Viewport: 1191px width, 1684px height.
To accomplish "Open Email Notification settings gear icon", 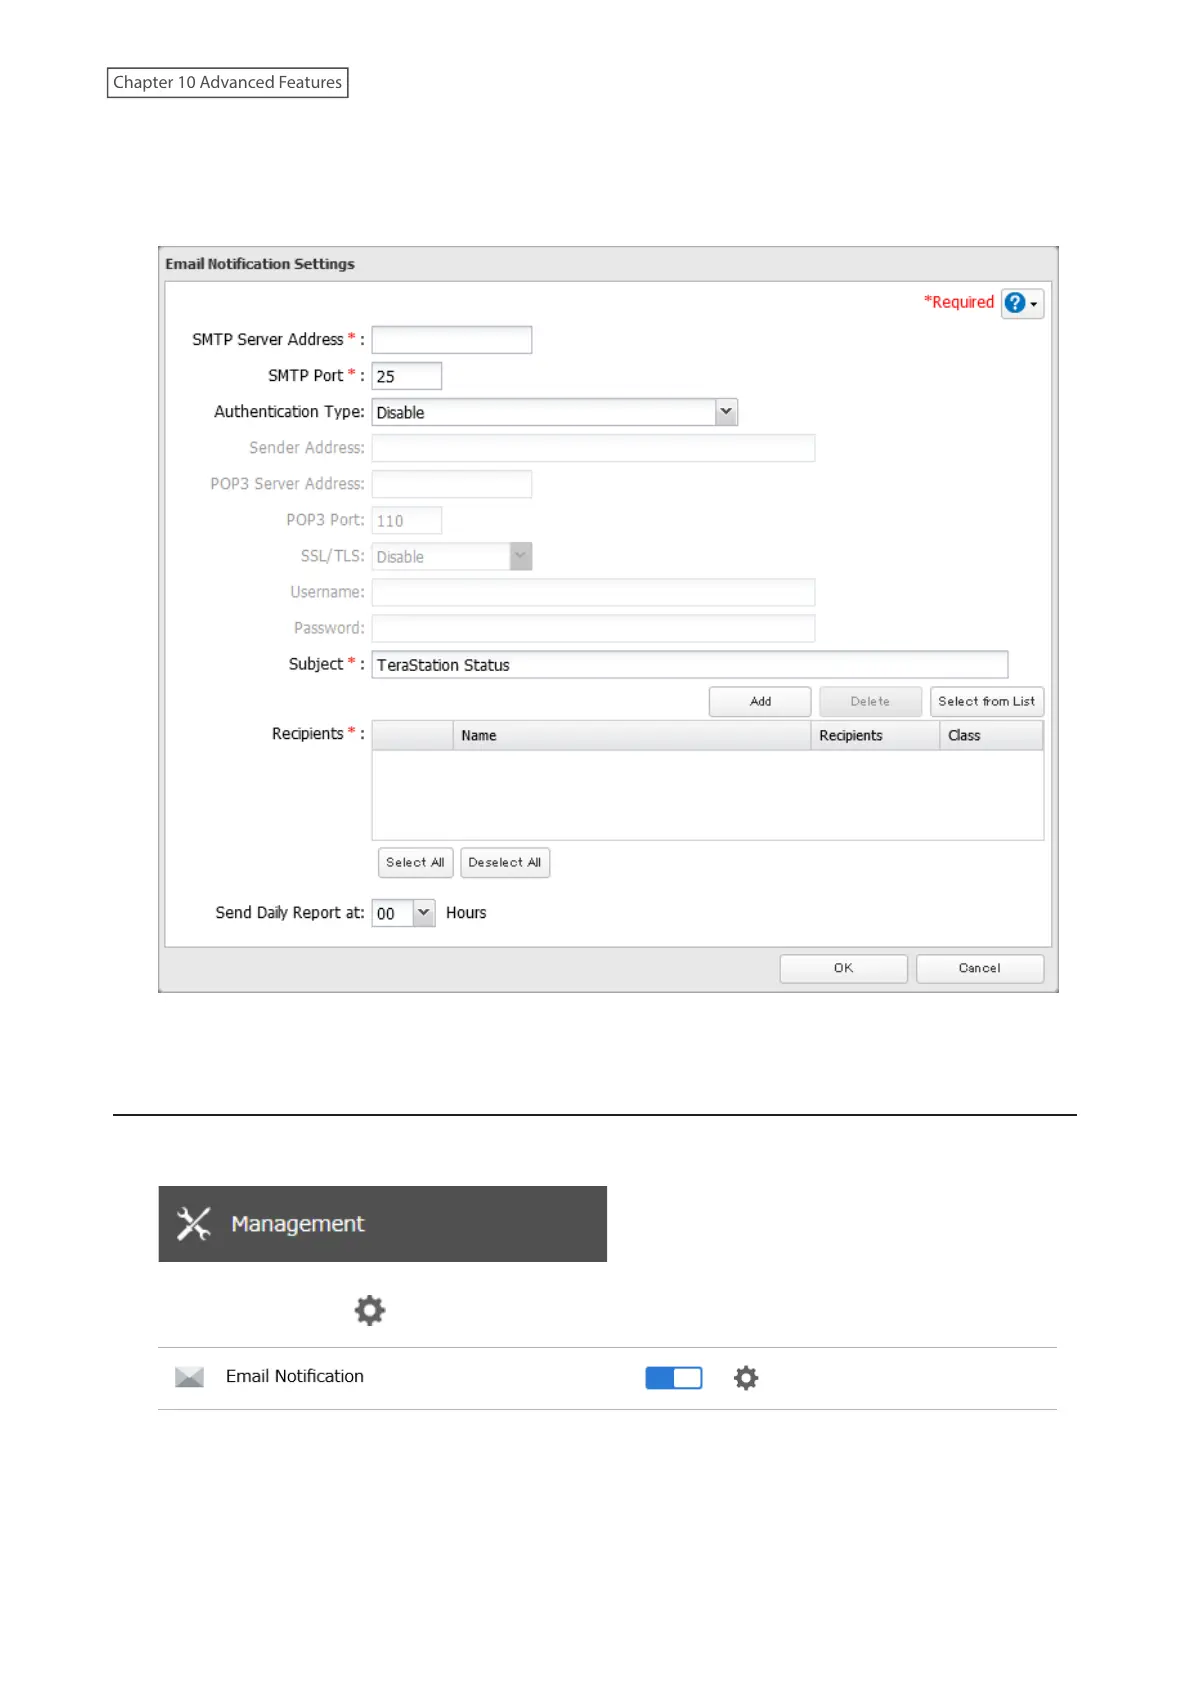I will [746, 1378].
